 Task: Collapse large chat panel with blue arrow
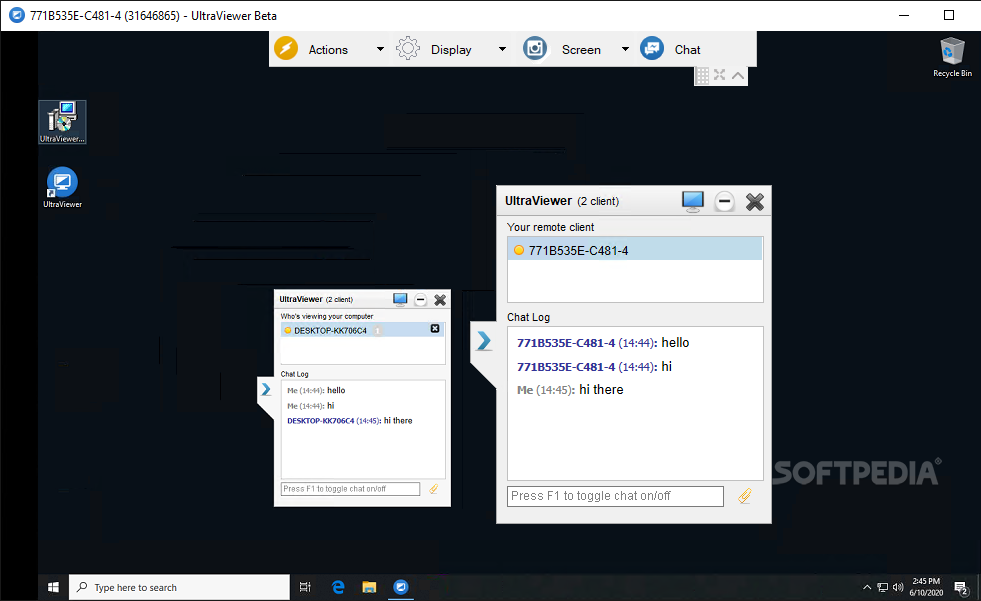click(x=484, y=341)
